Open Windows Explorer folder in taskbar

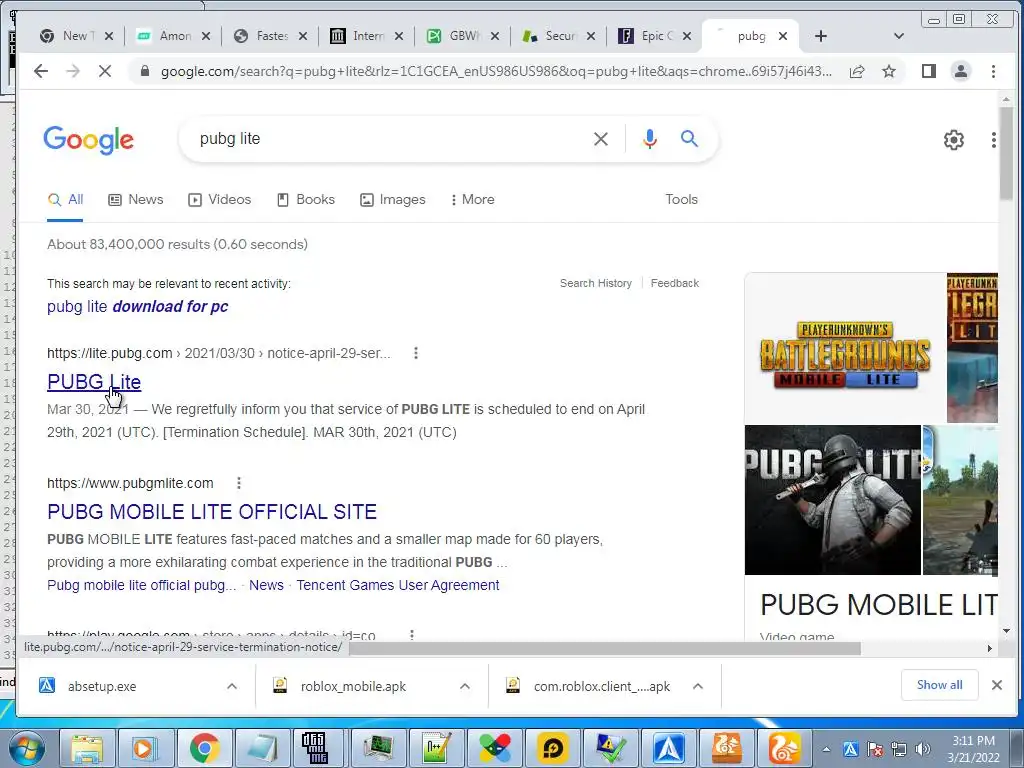pos(87,748)
